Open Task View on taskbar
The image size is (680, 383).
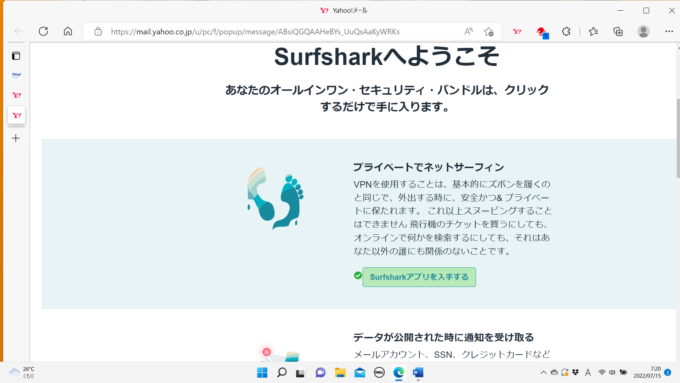pos(301,373)
